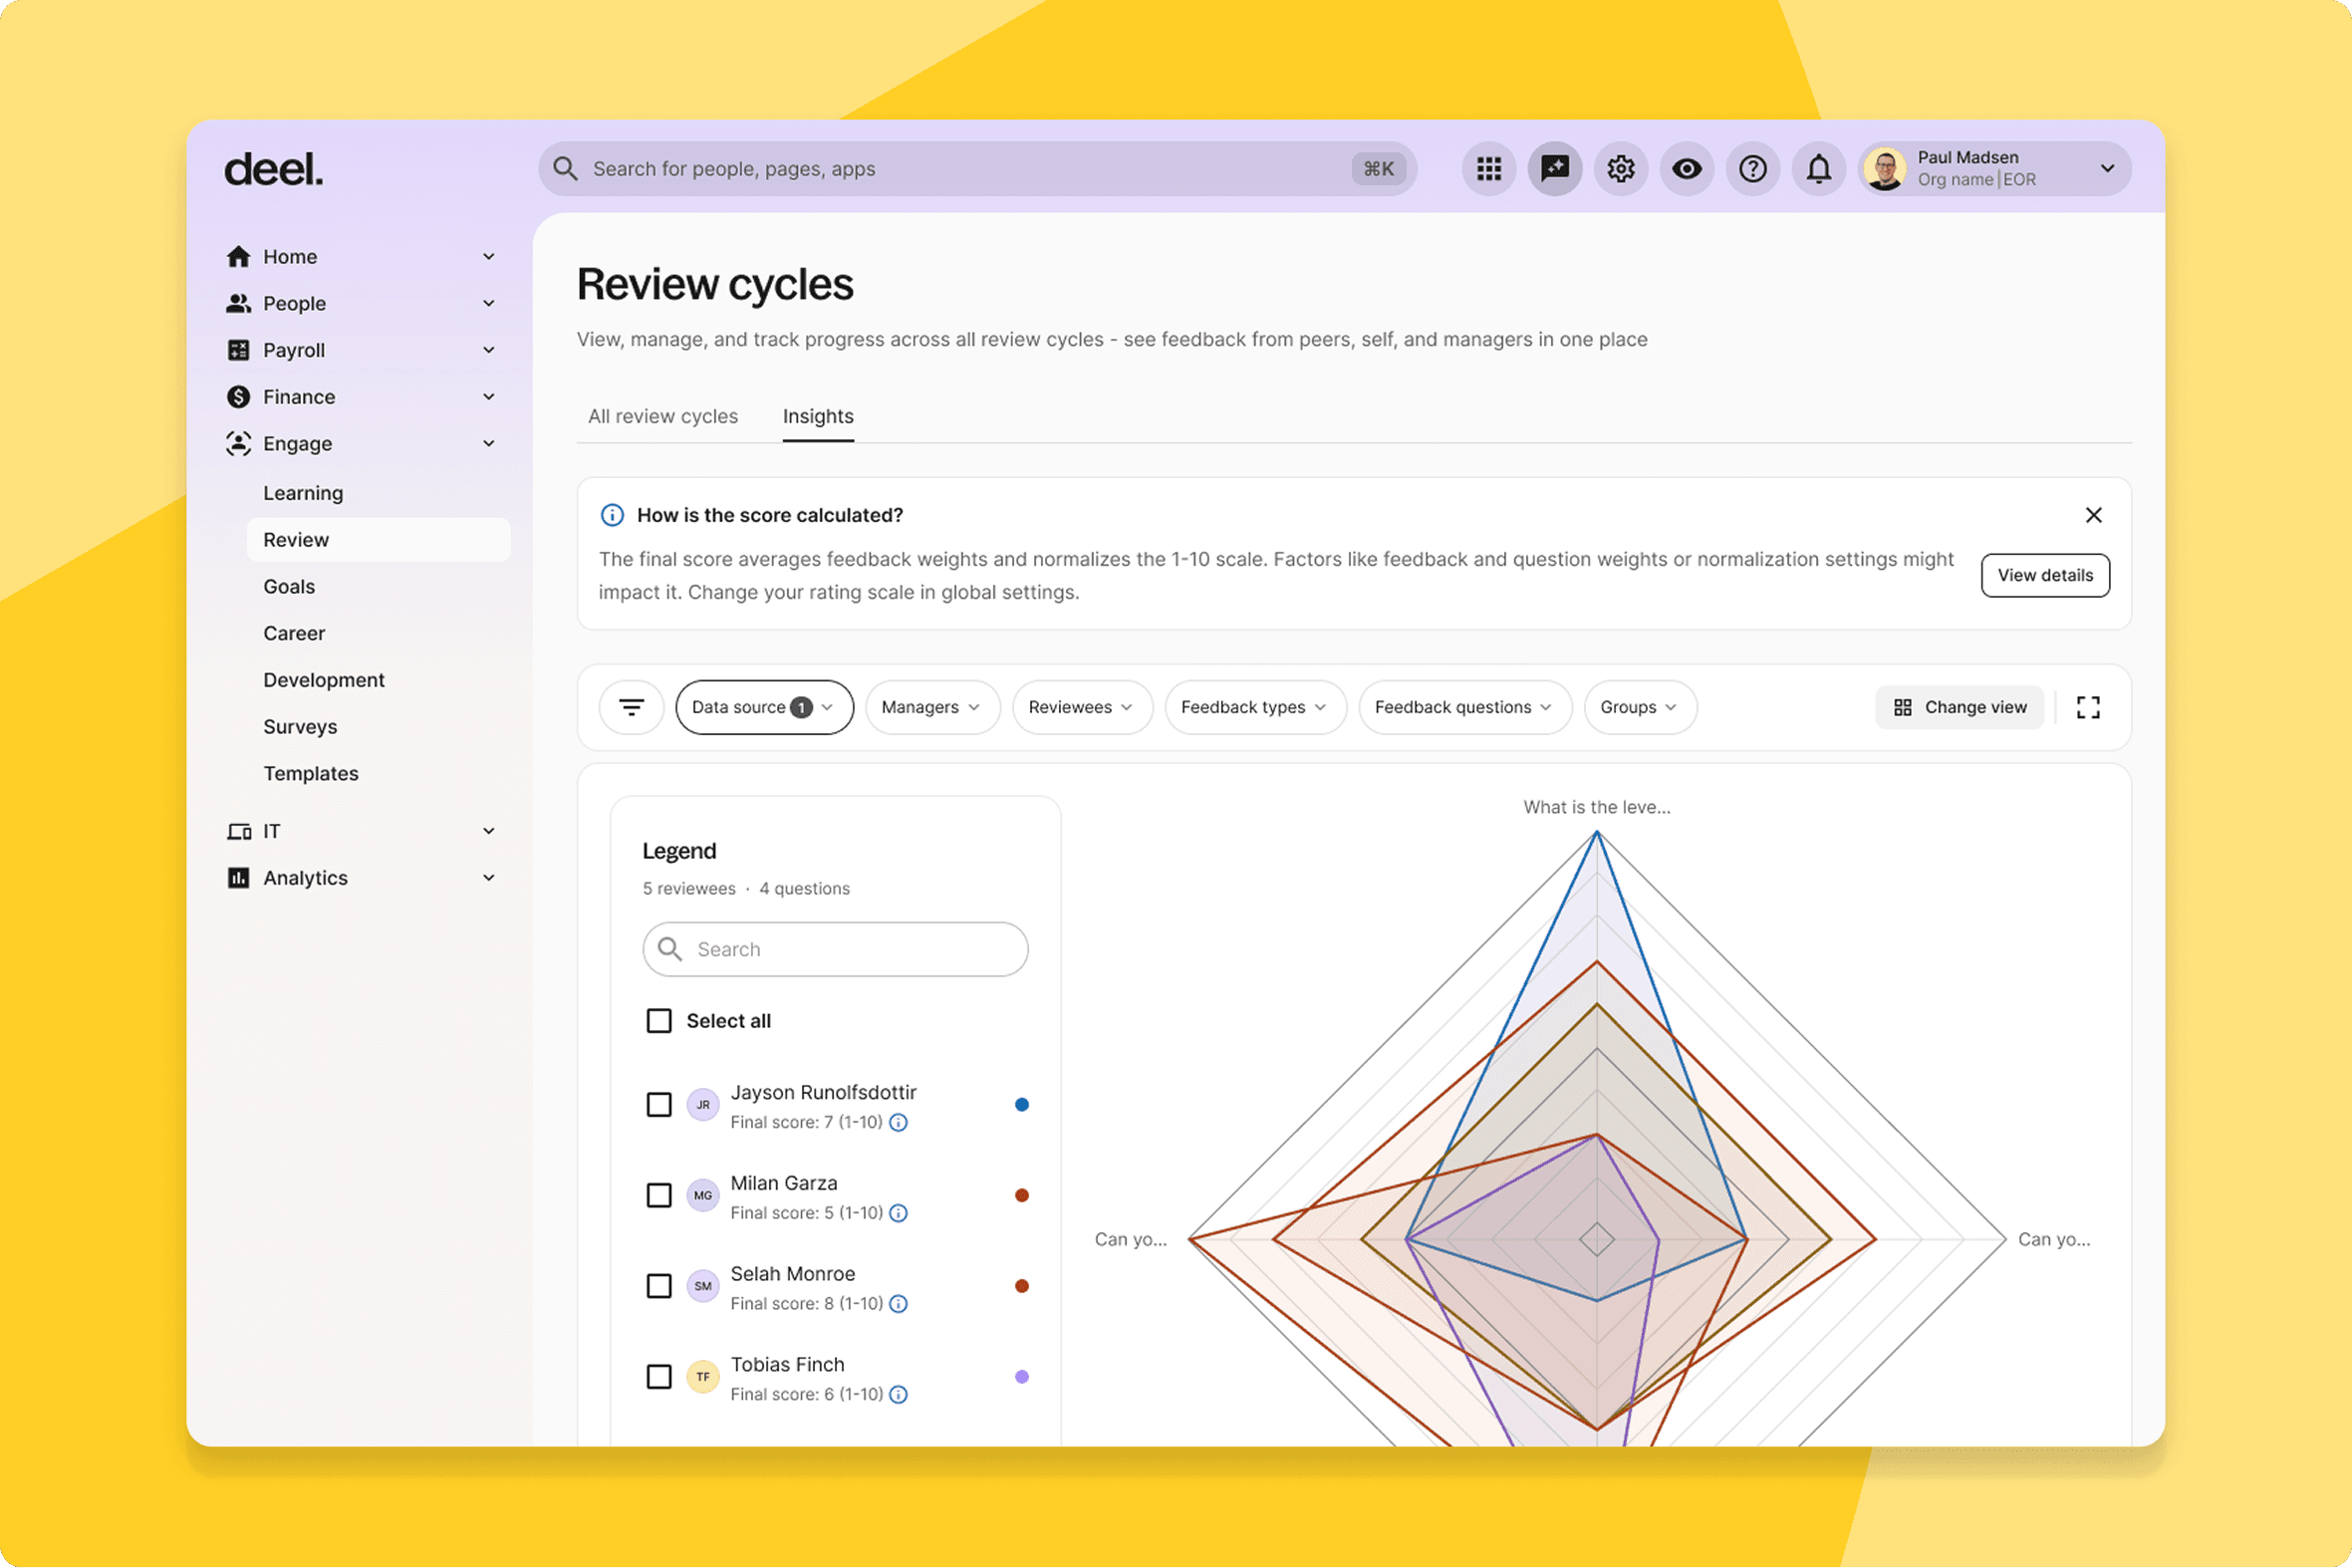Check Selah Monroe's checkbox
Screen dimensions: 2352x1568
pyautogui.click(x=659, y=1287)
